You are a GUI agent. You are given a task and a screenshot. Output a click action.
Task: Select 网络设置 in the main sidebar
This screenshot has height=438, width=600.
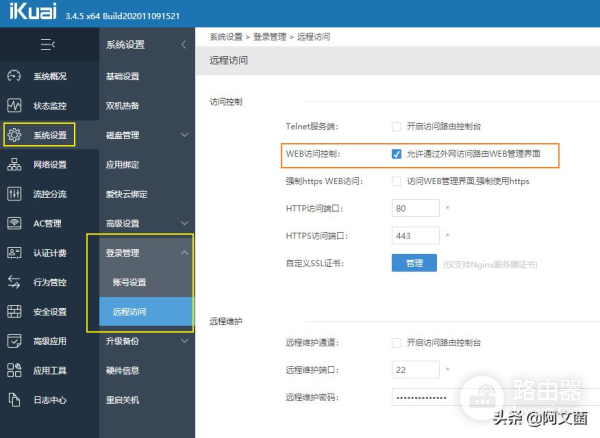[50, 164]
